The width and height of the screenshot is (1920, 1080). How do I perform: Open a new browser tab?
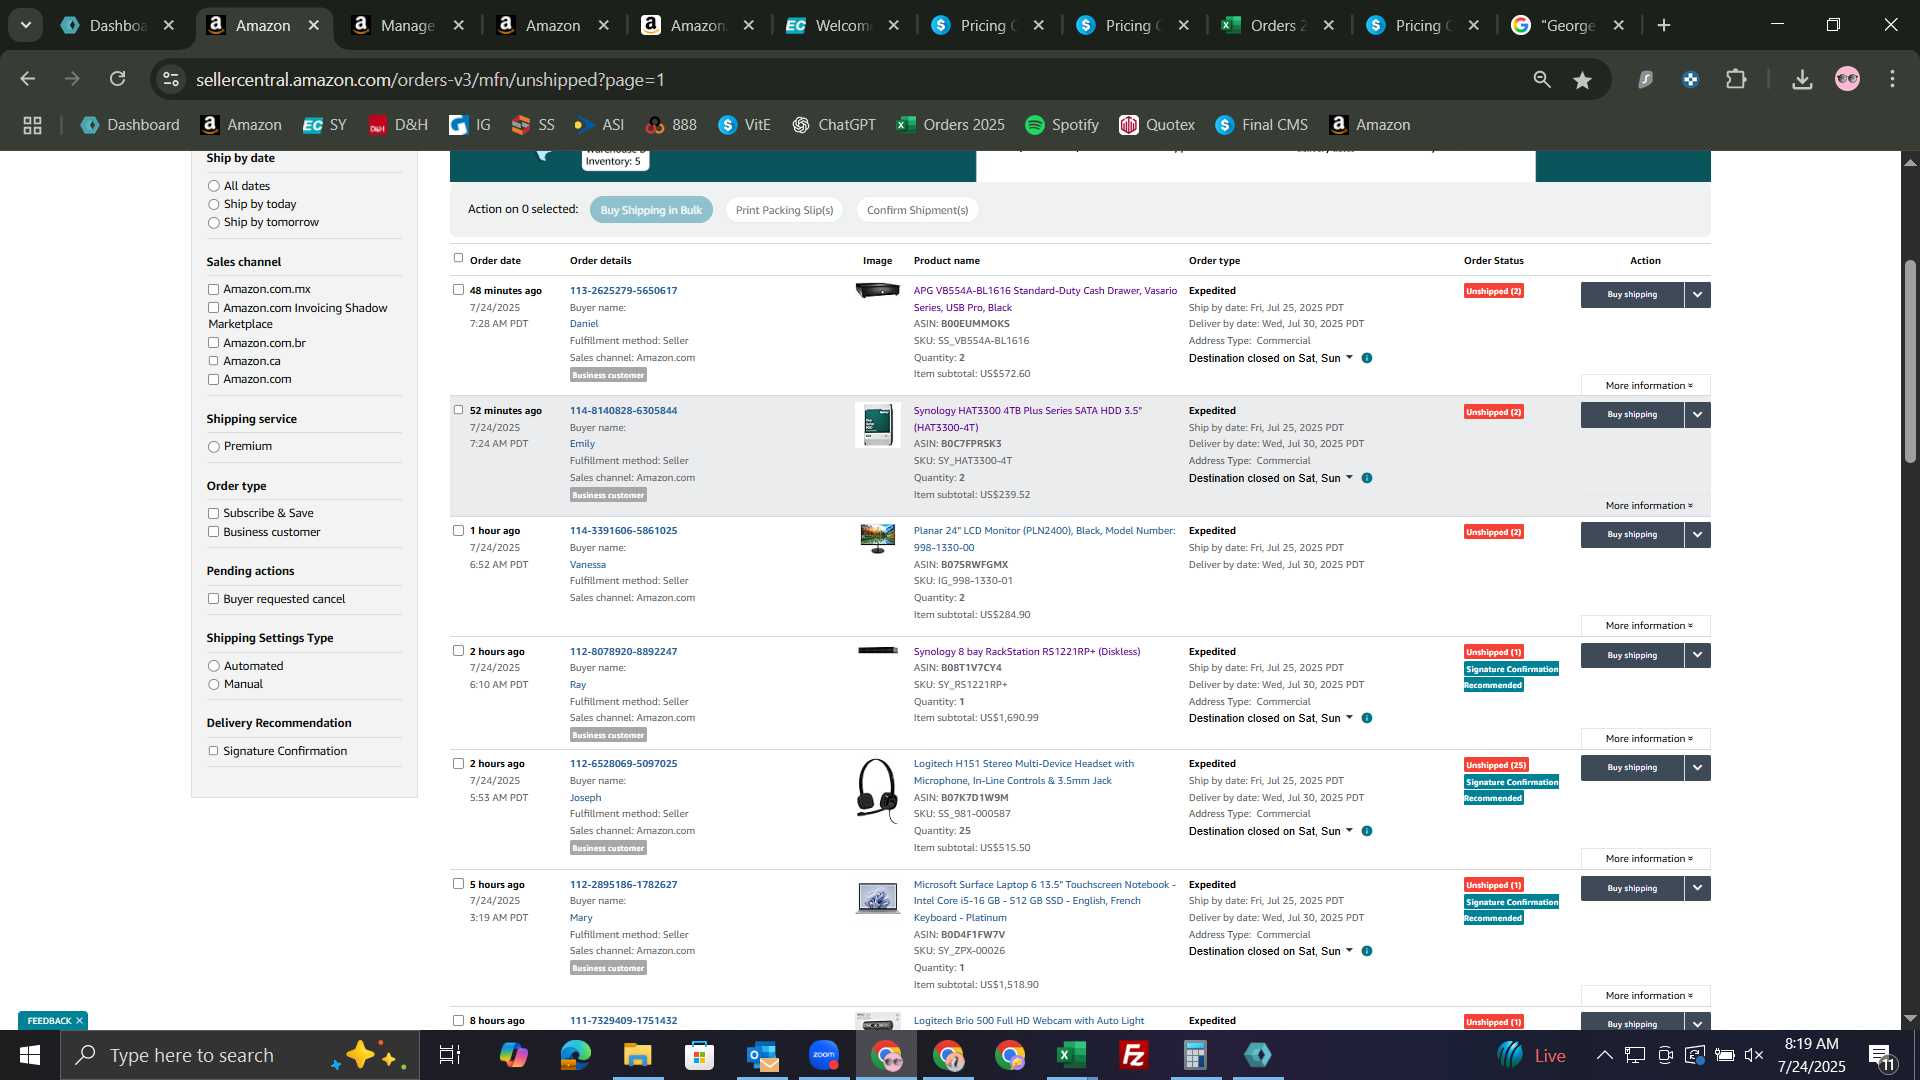pyautogui.click(x=1664, y=25)
